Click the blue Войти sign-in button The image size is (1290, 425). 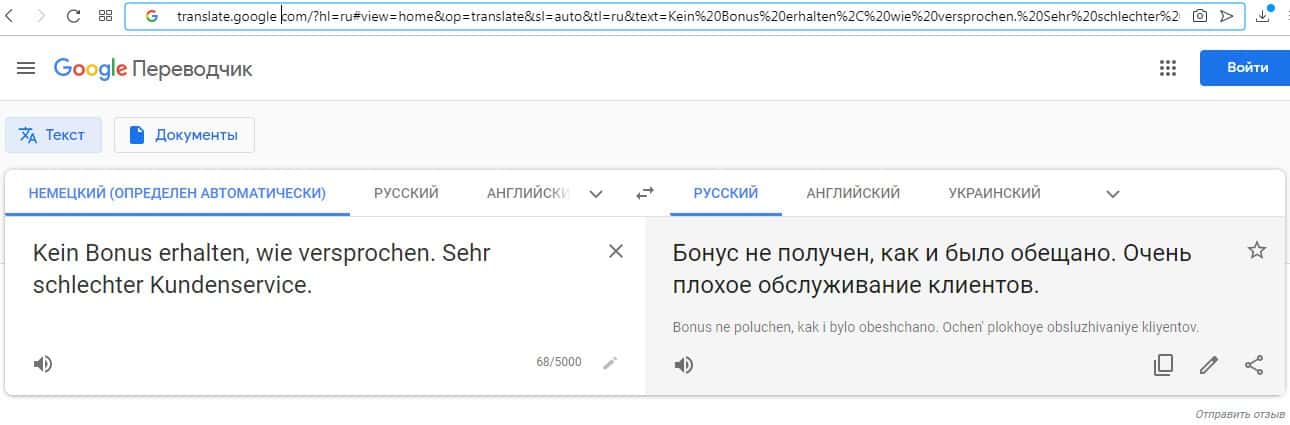1247,68
